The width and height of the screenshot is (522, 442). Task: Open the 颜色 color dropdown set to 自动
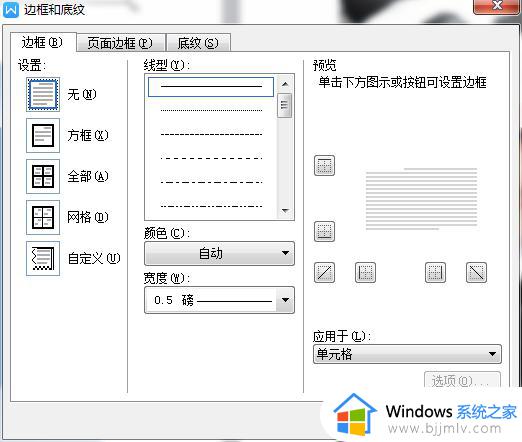(x=219, y=253)
